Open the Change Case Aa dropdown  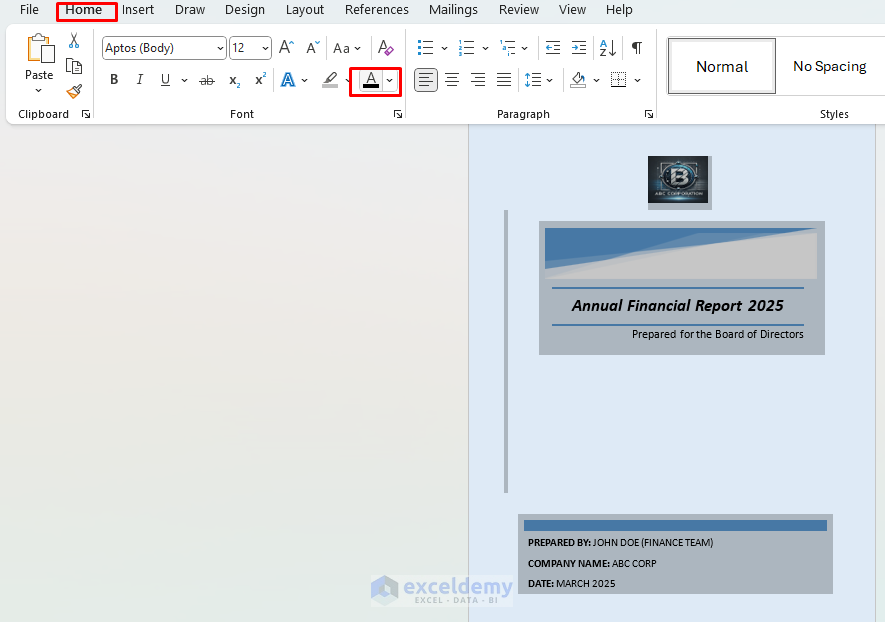(x=347, y=49)
